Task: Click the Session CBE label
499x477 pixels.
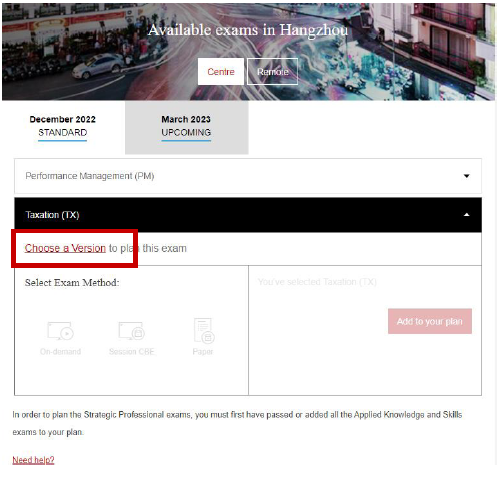Action: point(132,352)
